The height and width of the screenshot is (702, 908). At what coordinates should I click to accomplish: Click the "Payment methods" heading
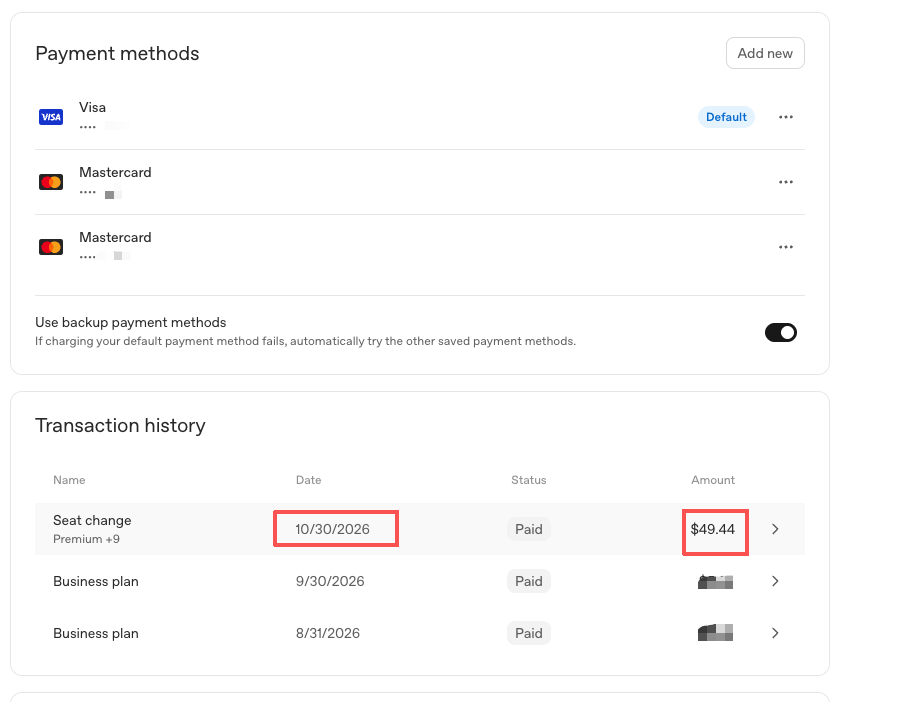pos(117,53)
